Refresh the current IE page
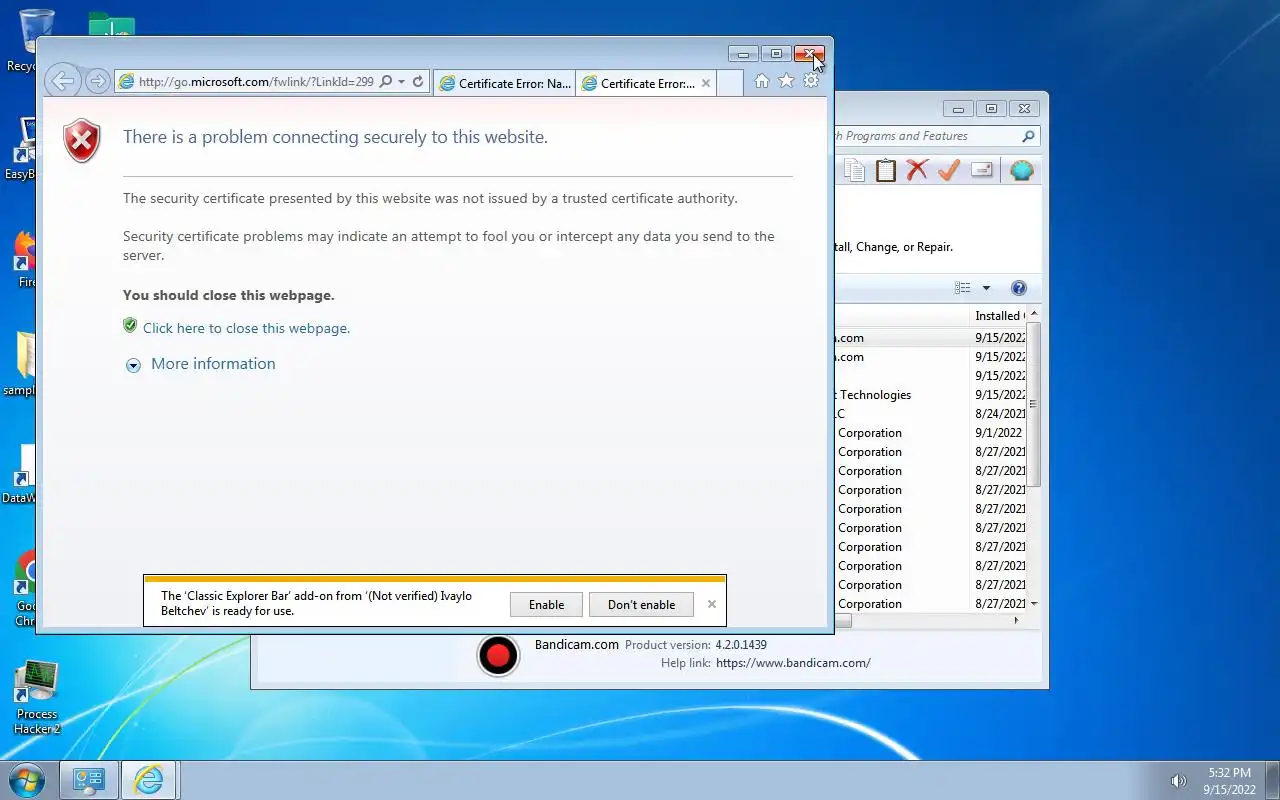 pyautogui.click(x=418, y=82)
